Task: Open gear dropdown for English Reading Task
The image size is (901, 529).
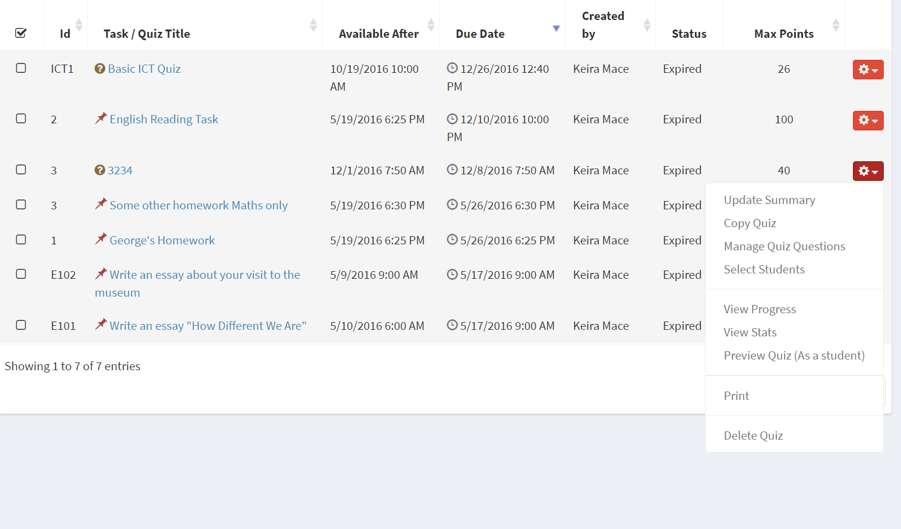Action: tap(868, 120)
